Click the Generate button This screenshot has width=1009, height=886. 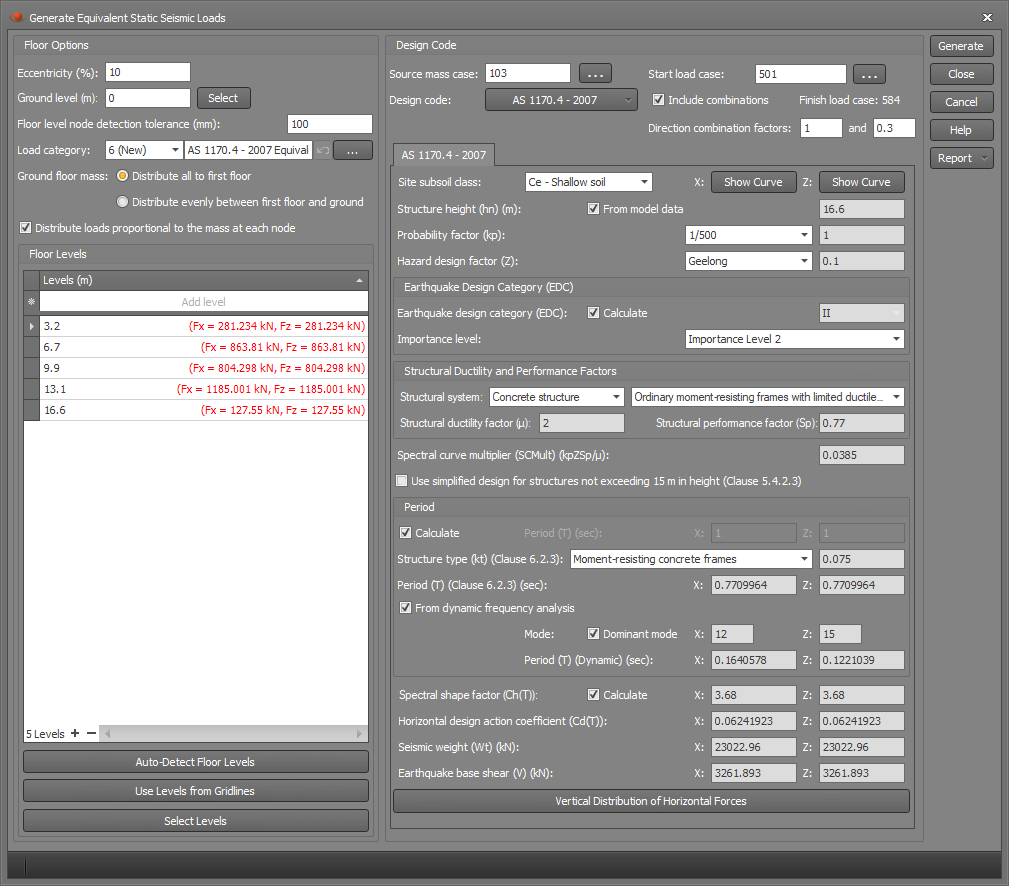(961, 46)
